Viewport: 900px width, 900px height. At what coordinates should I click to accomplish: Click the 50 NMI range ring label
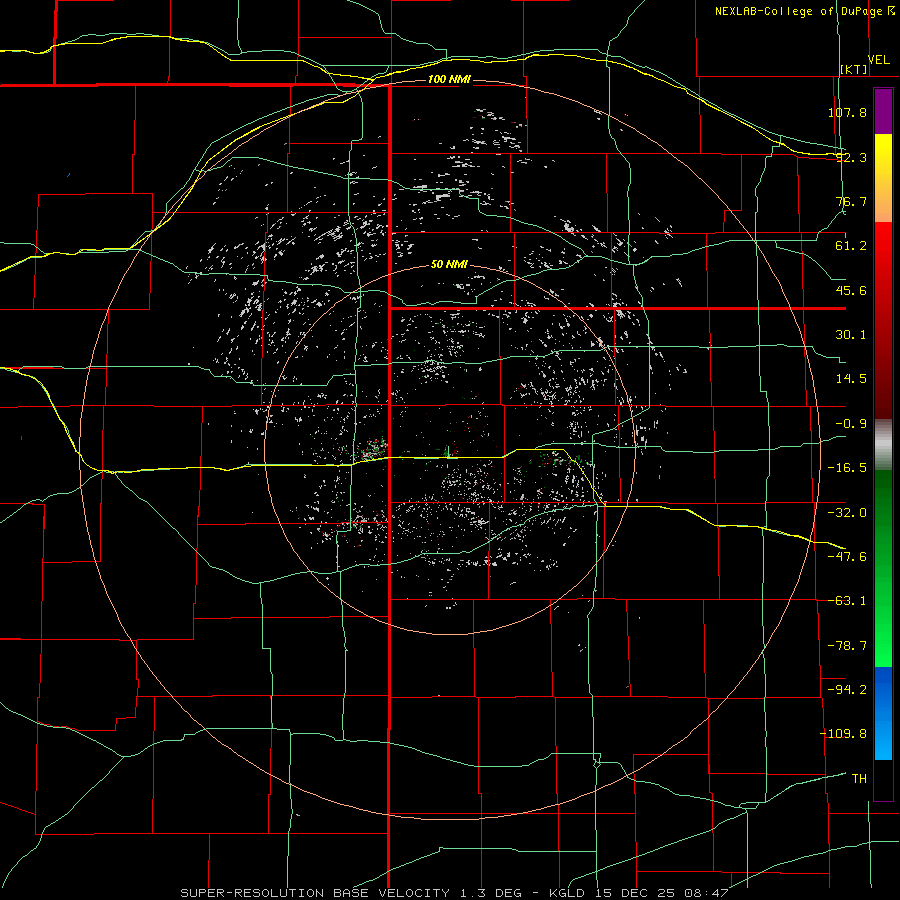pos(449,265)
